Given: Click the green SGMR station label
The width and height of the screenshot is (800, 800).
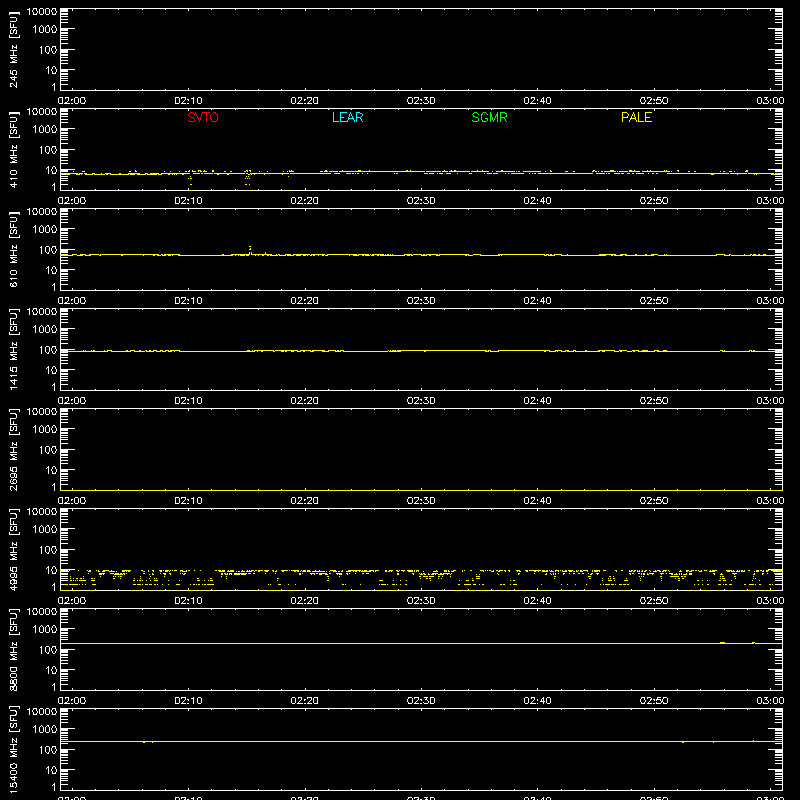Looking at the screenshot, I should pos(489,117).
